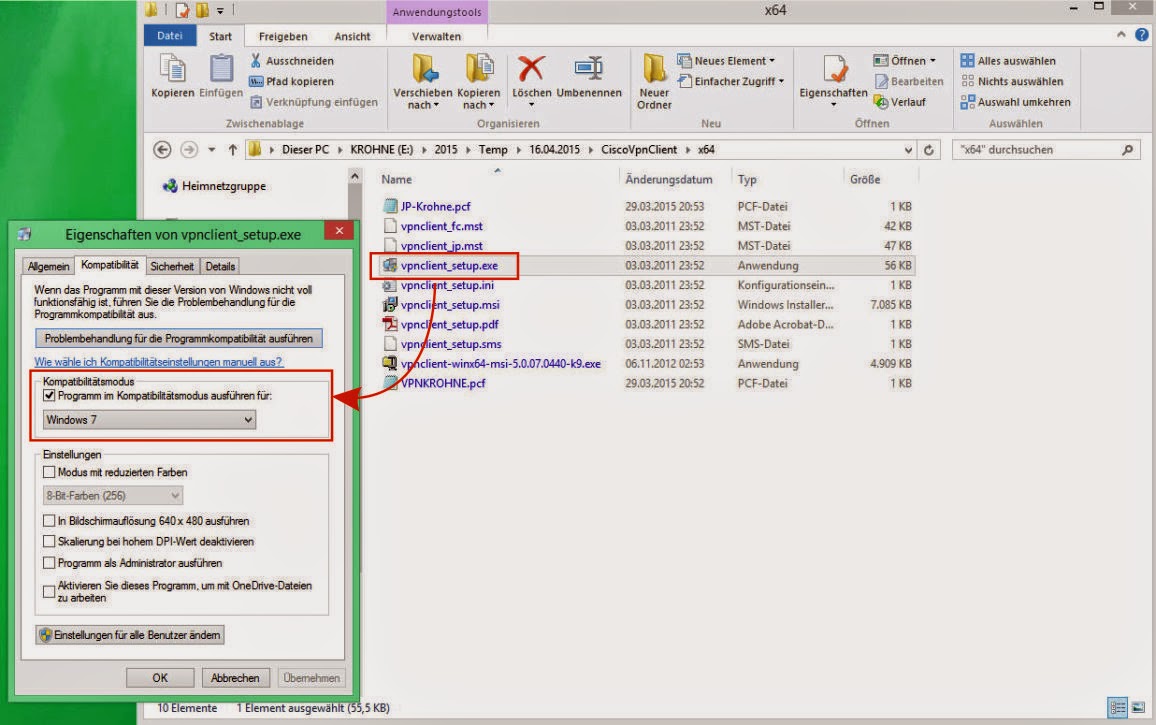Open Explorer help question mark icon
This screenshot has height=725, width=1156.
[1142, 35]
